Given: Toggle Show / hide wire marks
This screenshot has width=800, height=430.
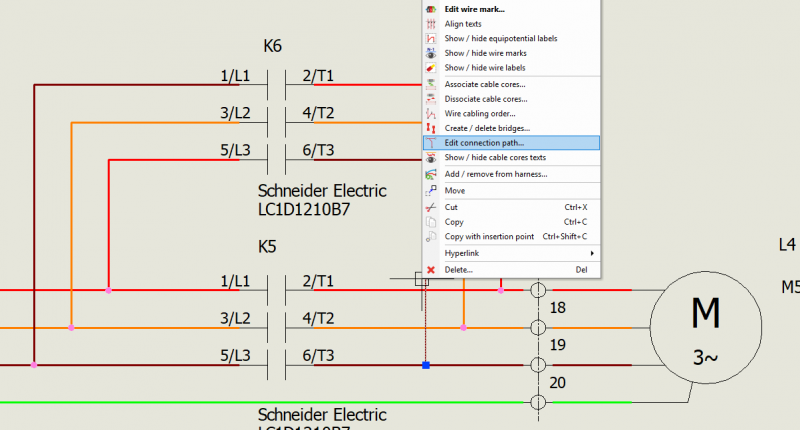Looking at the screenshot, I should click(485, 53).
